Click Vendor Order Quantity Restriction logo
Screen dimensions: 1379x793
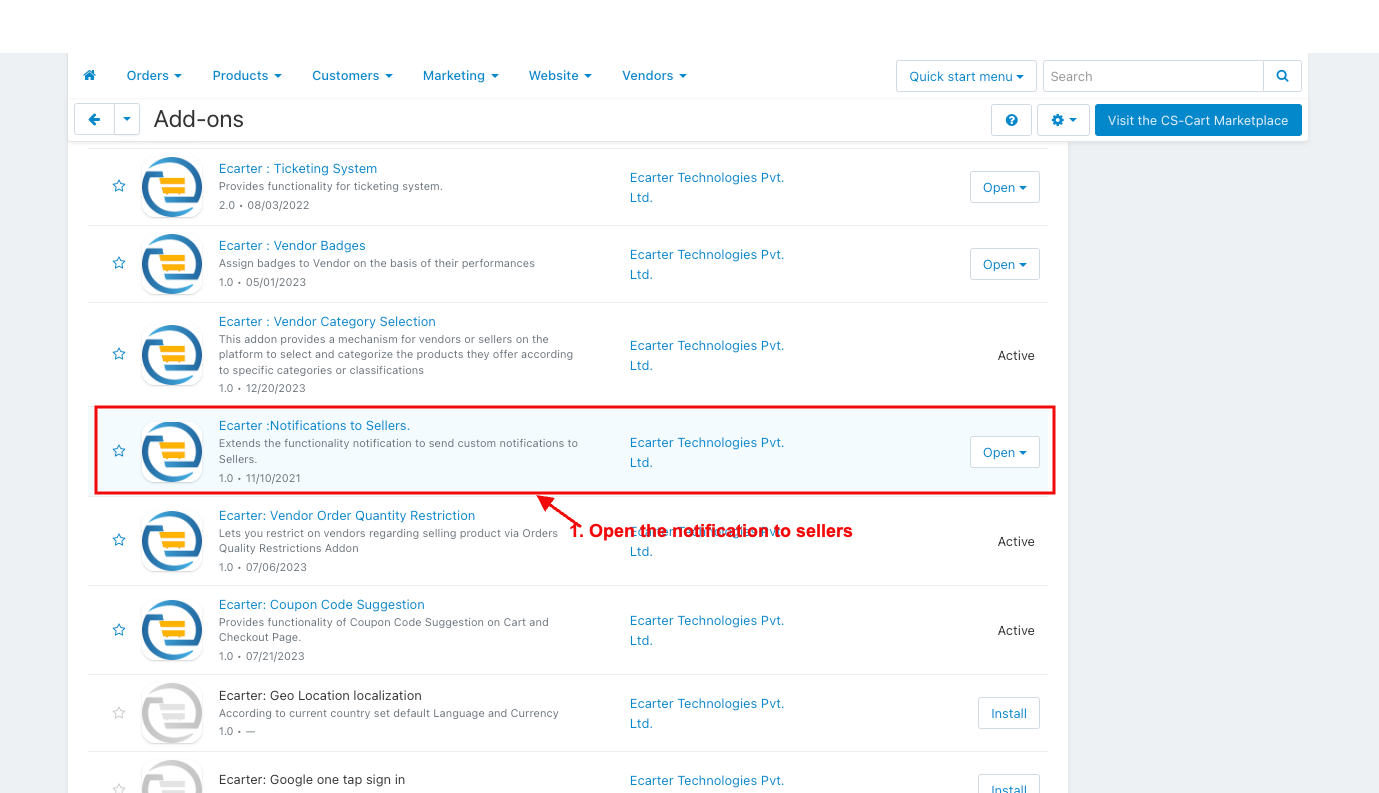pos(172,541)
